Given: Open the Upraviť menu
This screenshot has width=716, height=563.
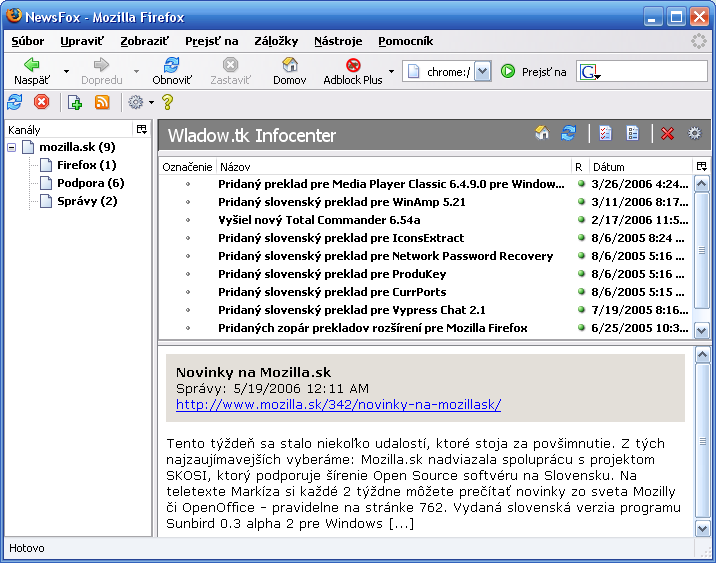Looking at the screenshot, I should (x=82, y=41).
